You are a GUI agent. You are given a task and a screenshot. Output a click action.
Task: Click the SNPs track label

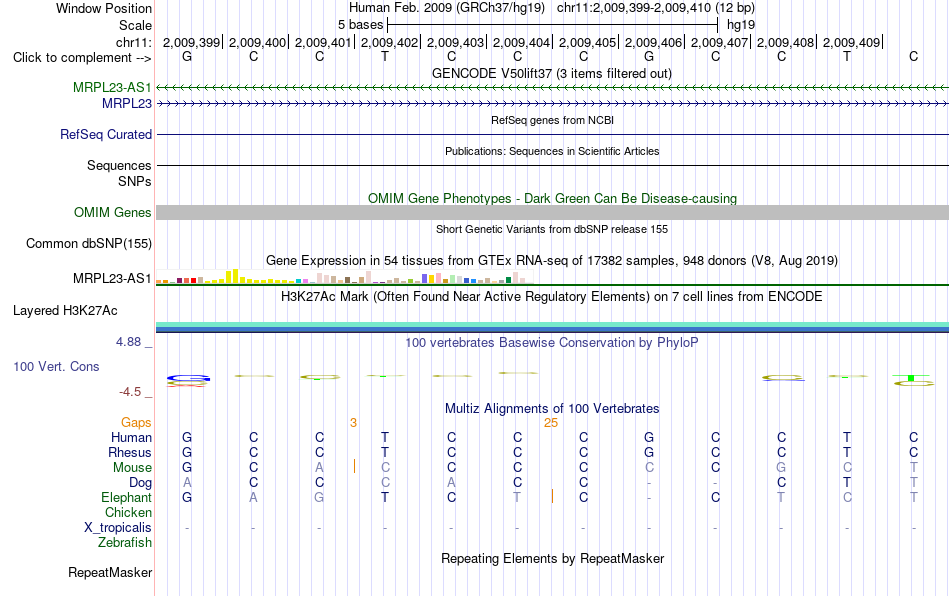coord(135,181)
